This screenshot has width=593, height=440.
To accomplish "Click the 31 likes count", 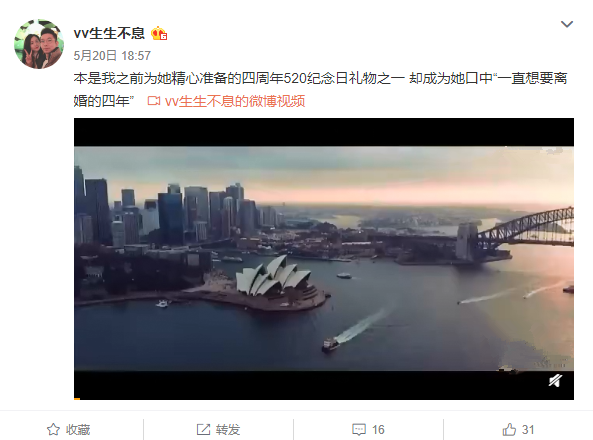I will [x=528, y=430].
